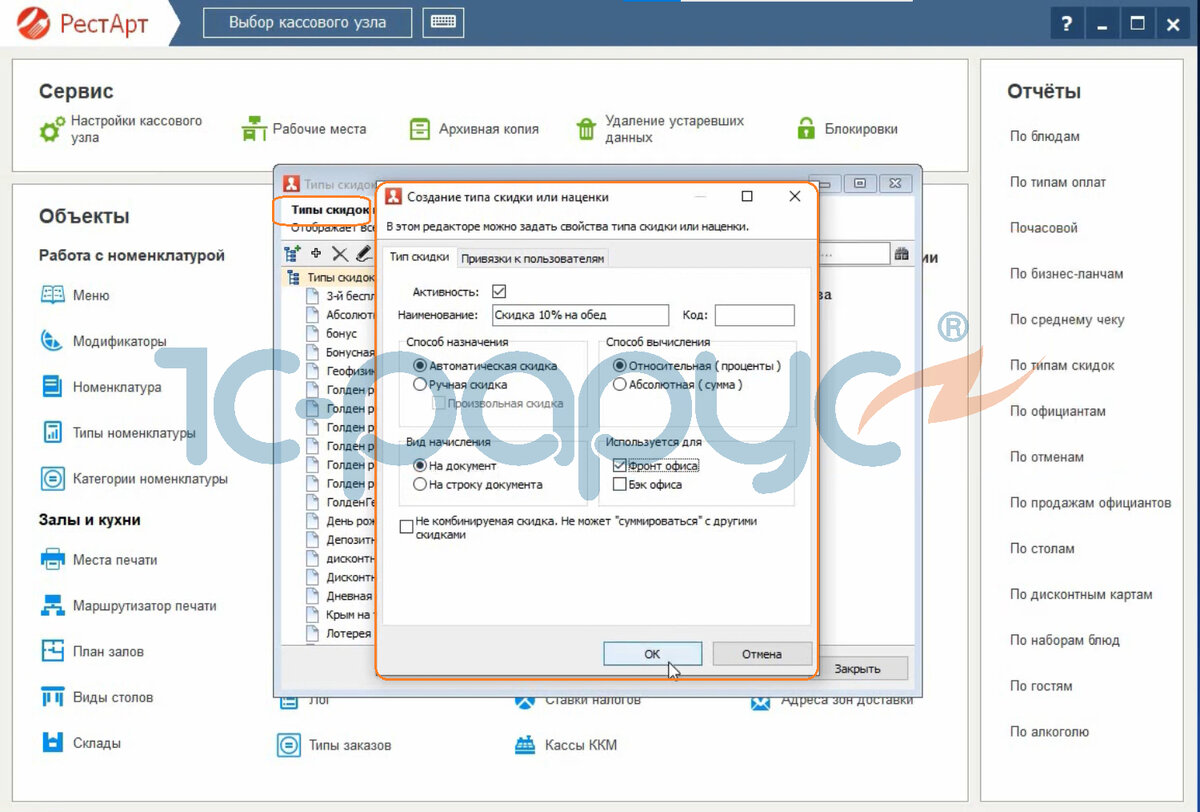Click edit pencil icon in Типы скидок toolbar
The height and width of the screenshot is (812, 1200).
click(364, 254)
